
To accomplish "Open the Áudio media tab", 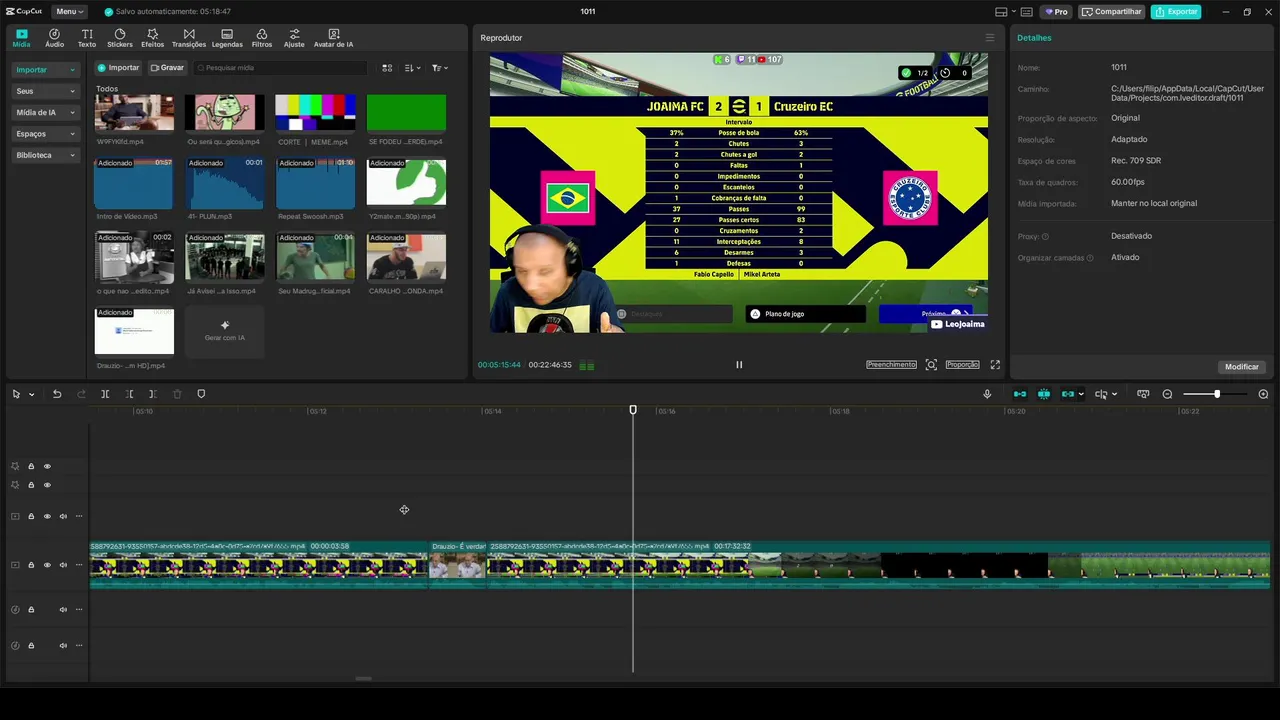I will coord(54,38).
